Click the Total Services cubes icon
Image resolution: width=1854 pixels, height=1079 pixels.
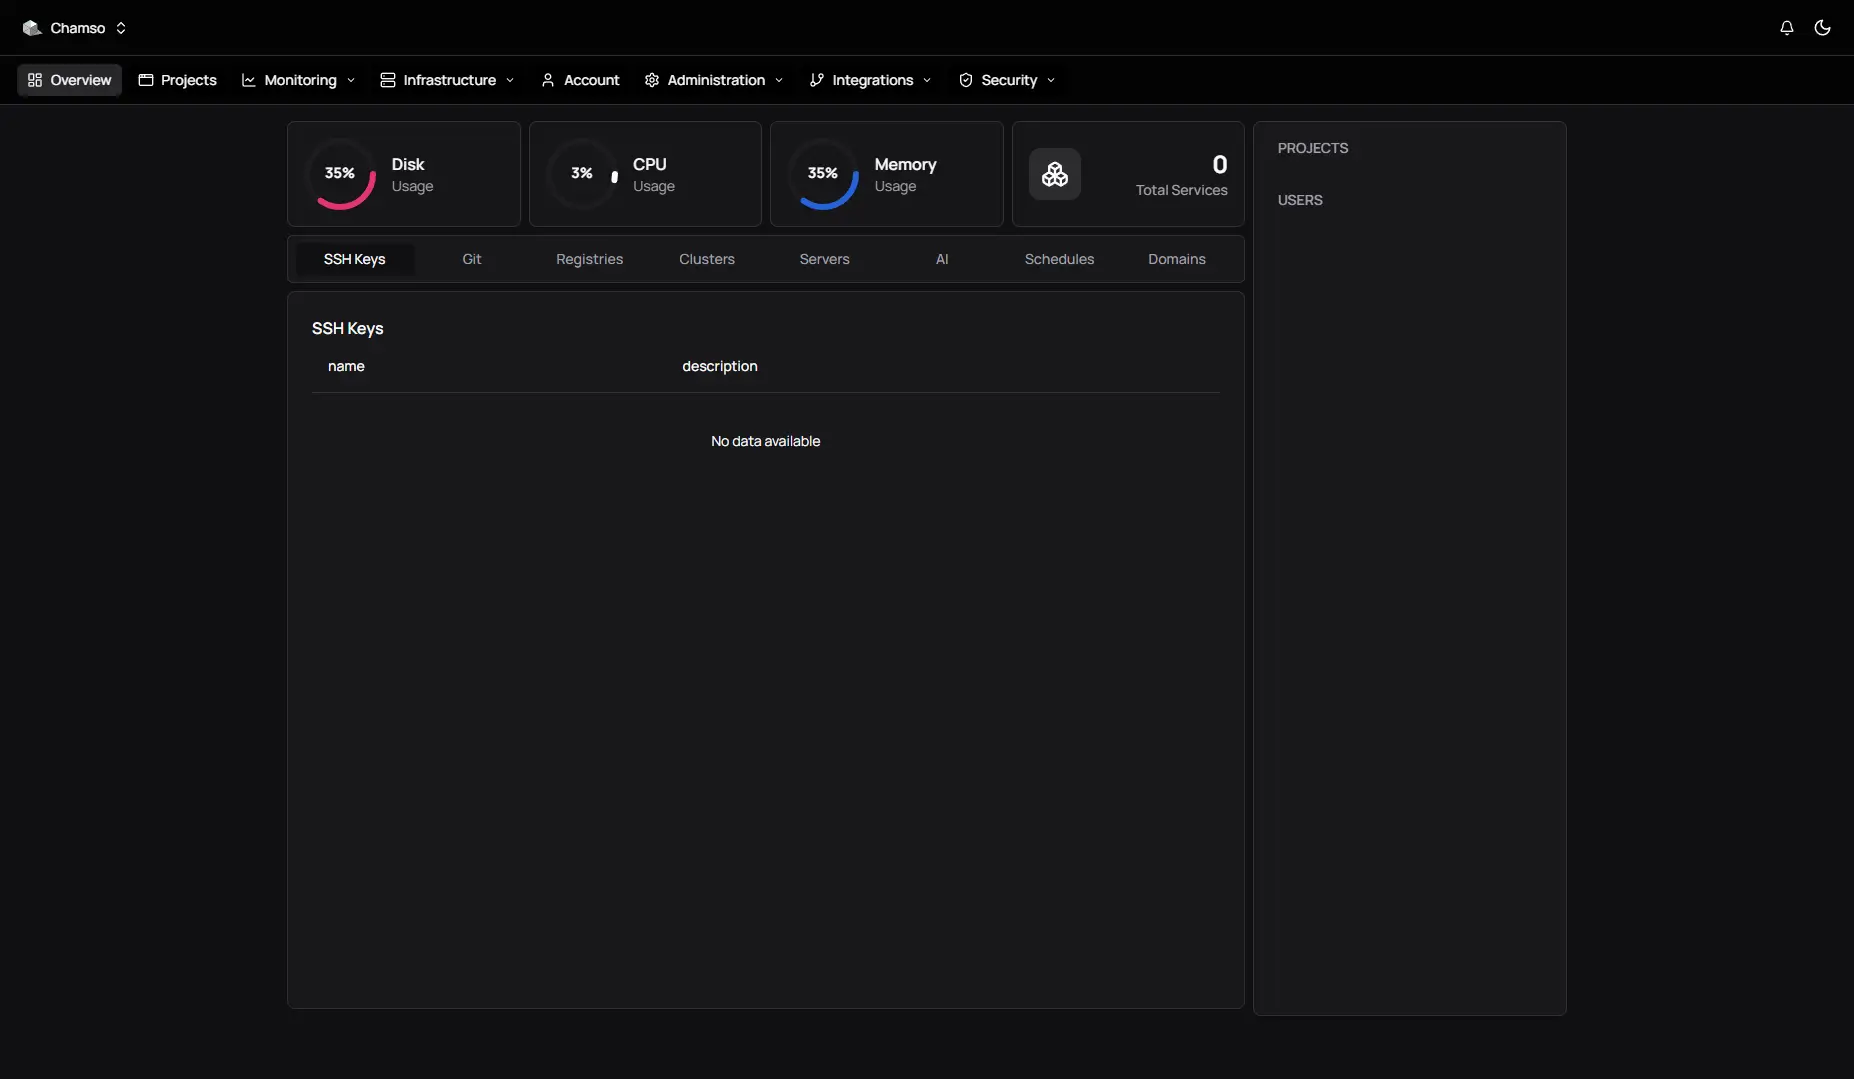point(1055,174)
